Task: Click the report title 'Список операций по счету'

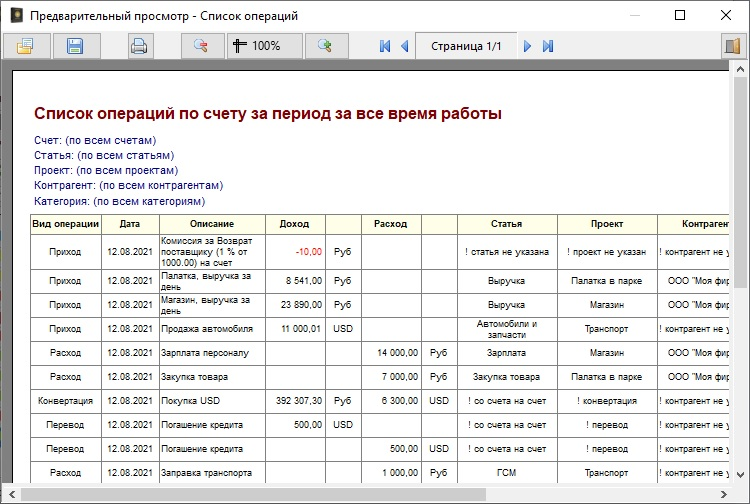Action: click(268, 114)
